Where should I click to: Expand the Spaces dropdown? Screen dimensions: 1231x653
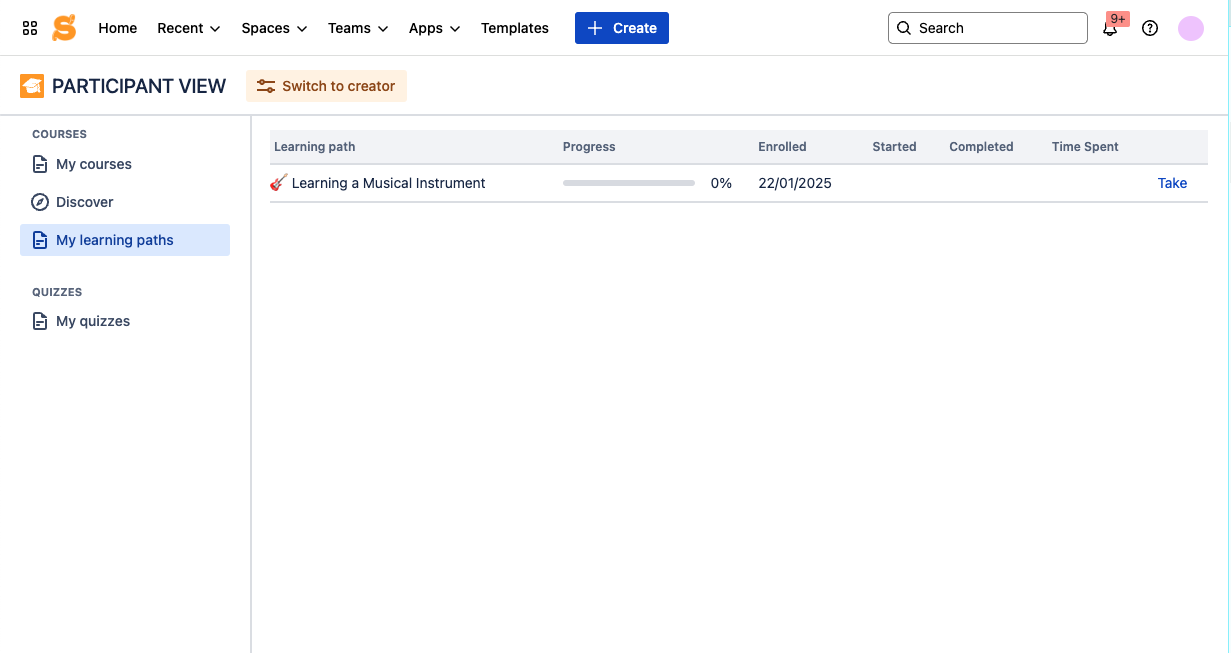(275, 28)
